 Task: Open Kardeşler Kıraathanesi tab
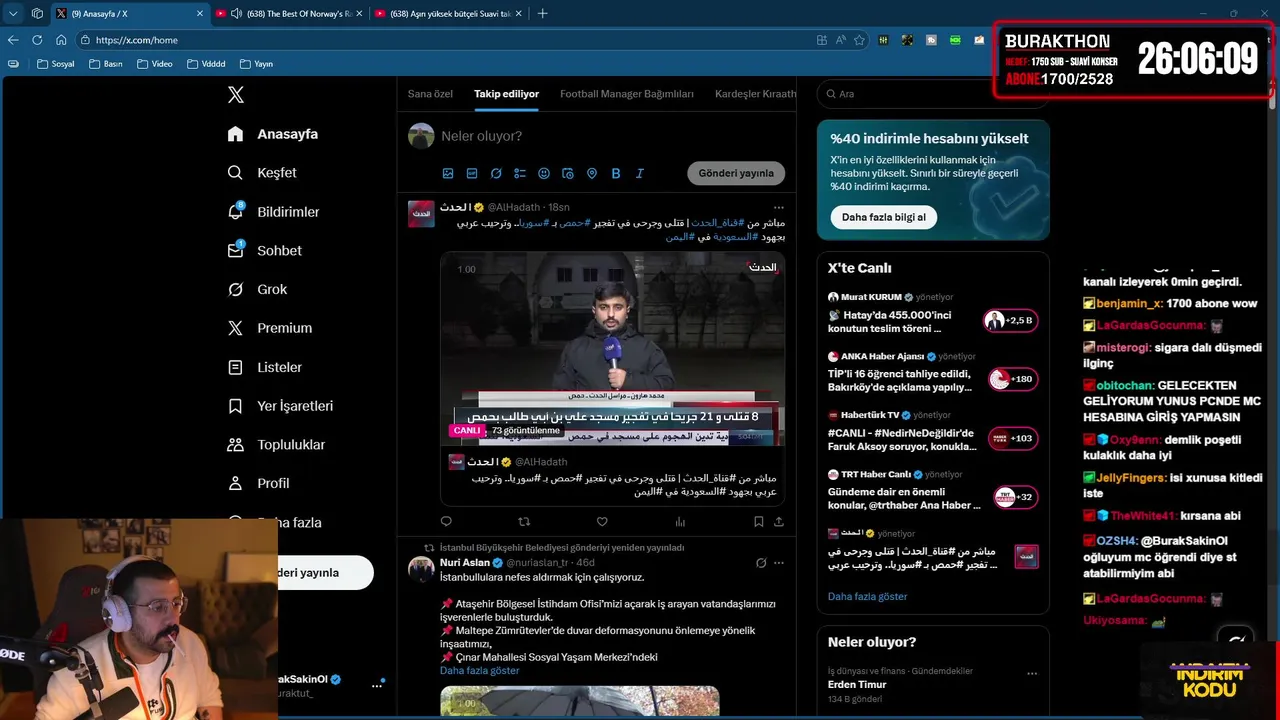[x=756, y=94]
